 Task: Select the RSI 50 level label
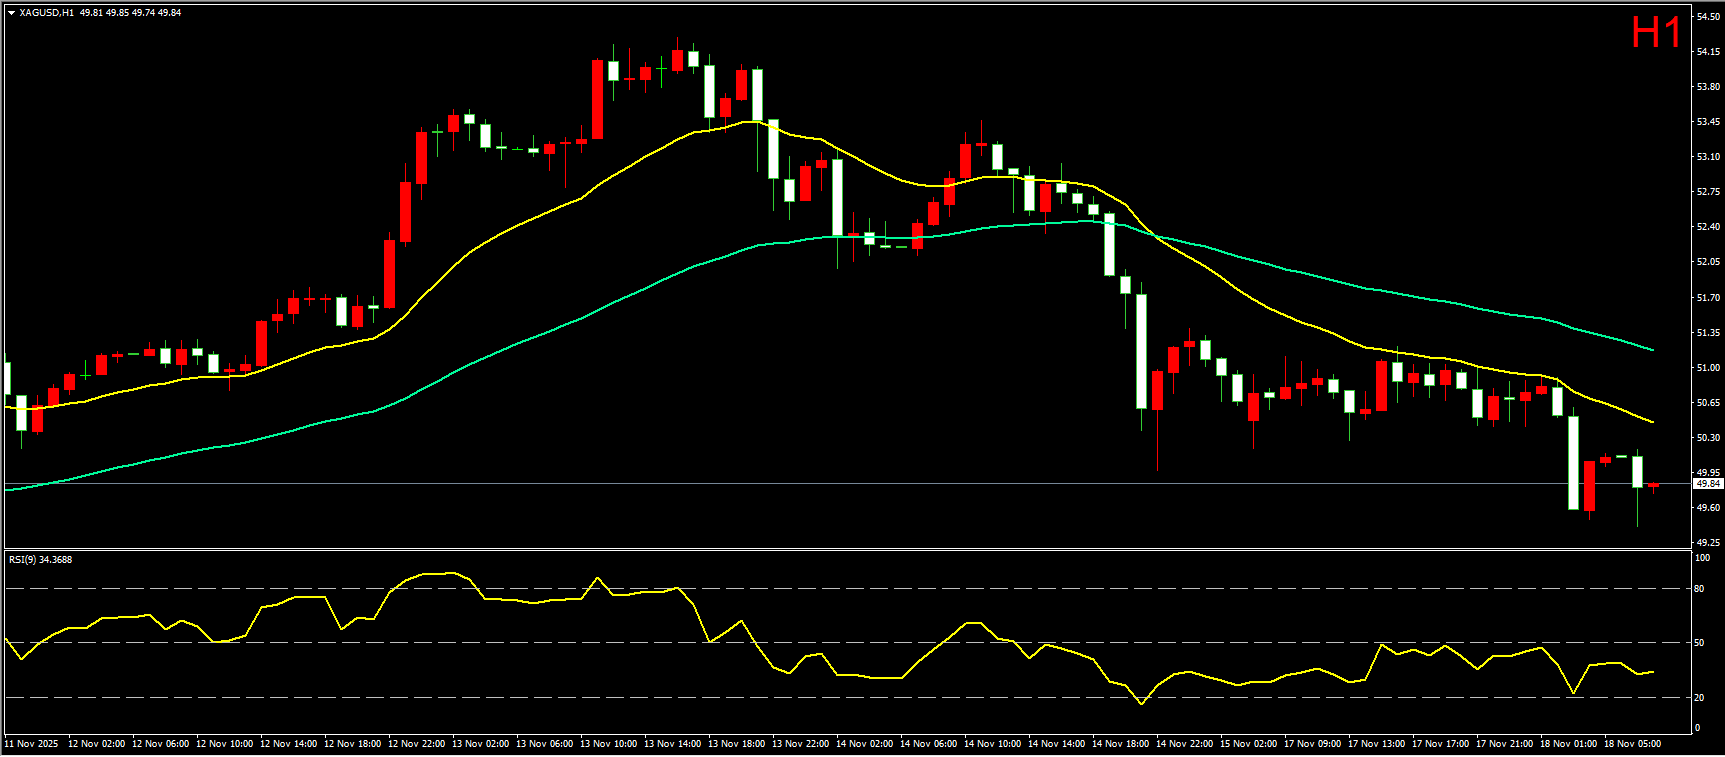[1699, 643]
